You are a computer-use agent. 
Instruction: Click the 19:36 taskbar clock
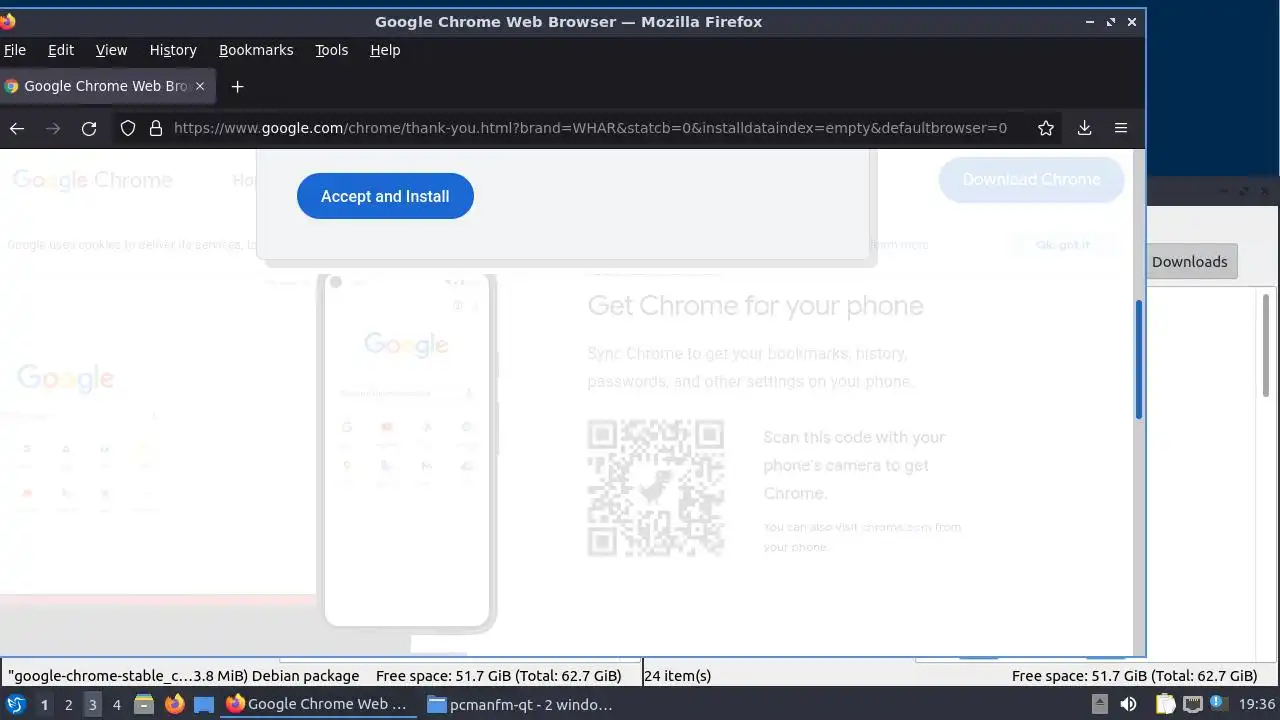(1257, 704)
